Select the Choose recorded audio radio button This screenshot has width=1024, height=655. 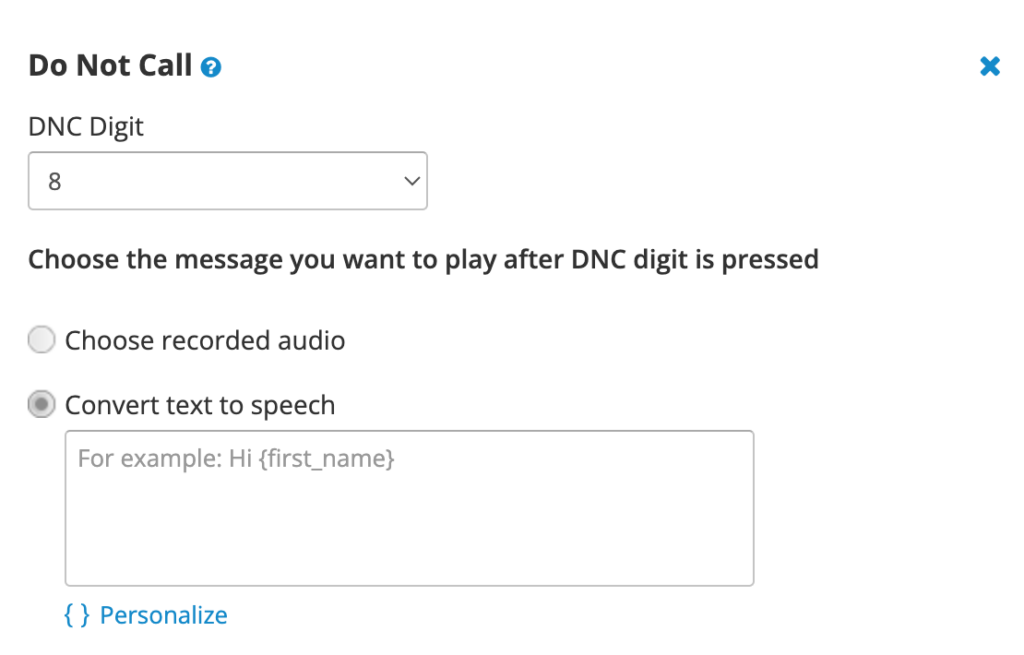[x=41, y=340]
